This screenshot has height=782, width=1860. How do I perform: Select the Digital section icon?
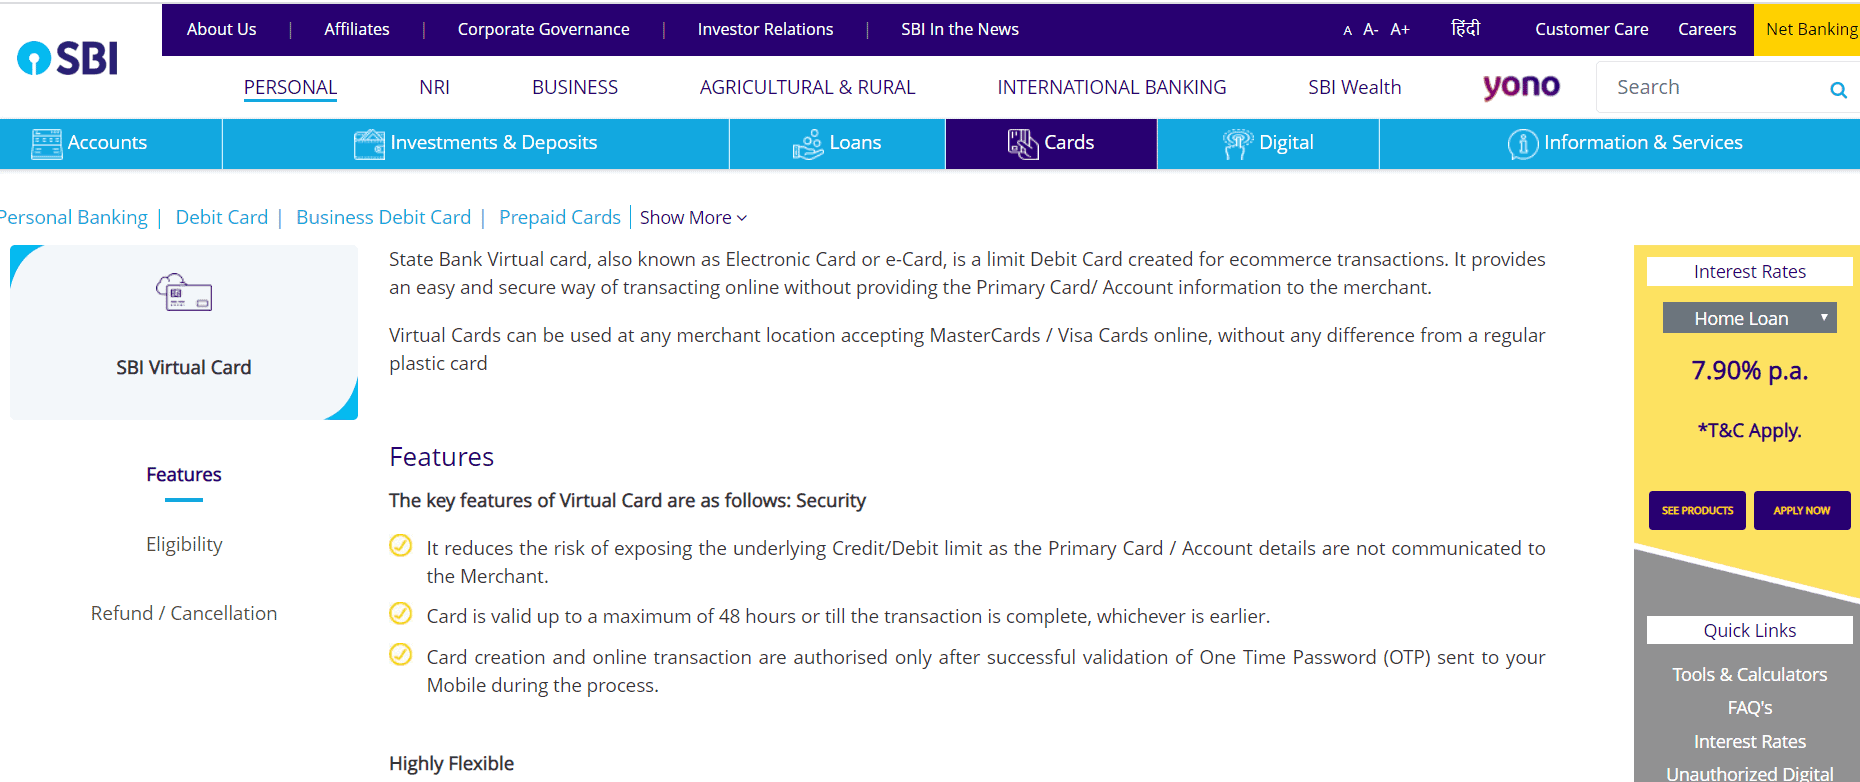[x=1238, y=142]
